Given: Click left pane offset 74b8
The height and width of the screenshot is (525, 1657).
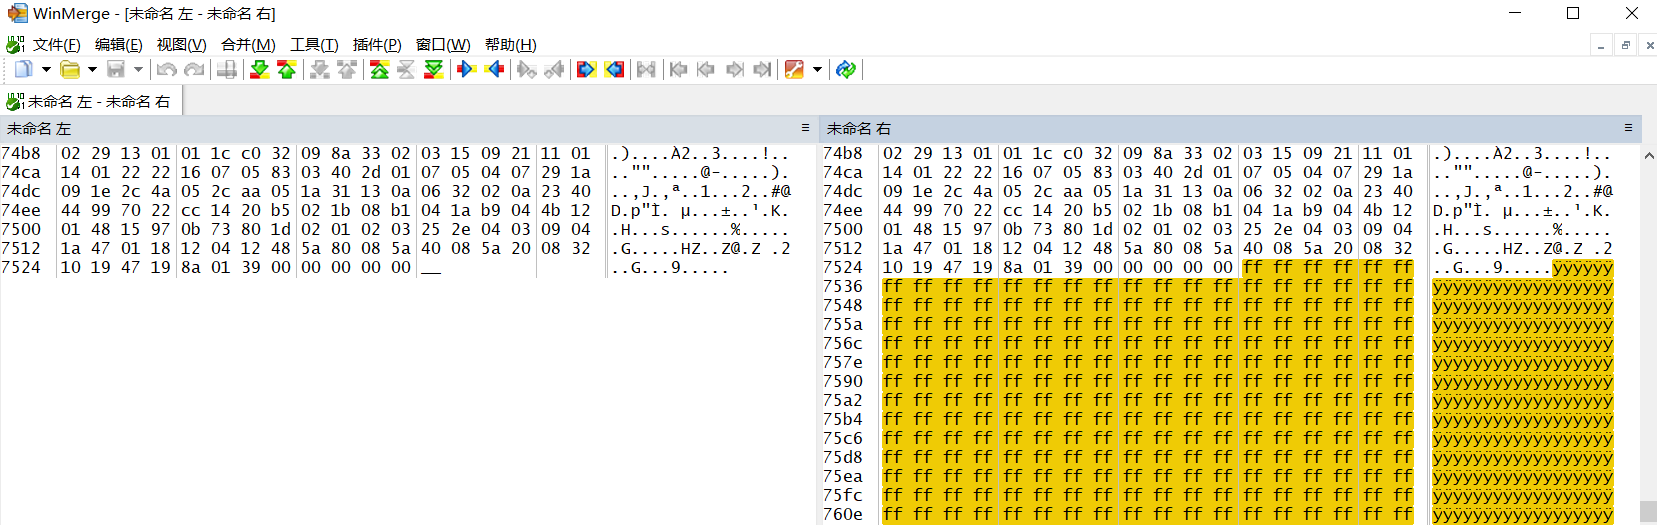Looking at the screenshot, I should 21,153.
